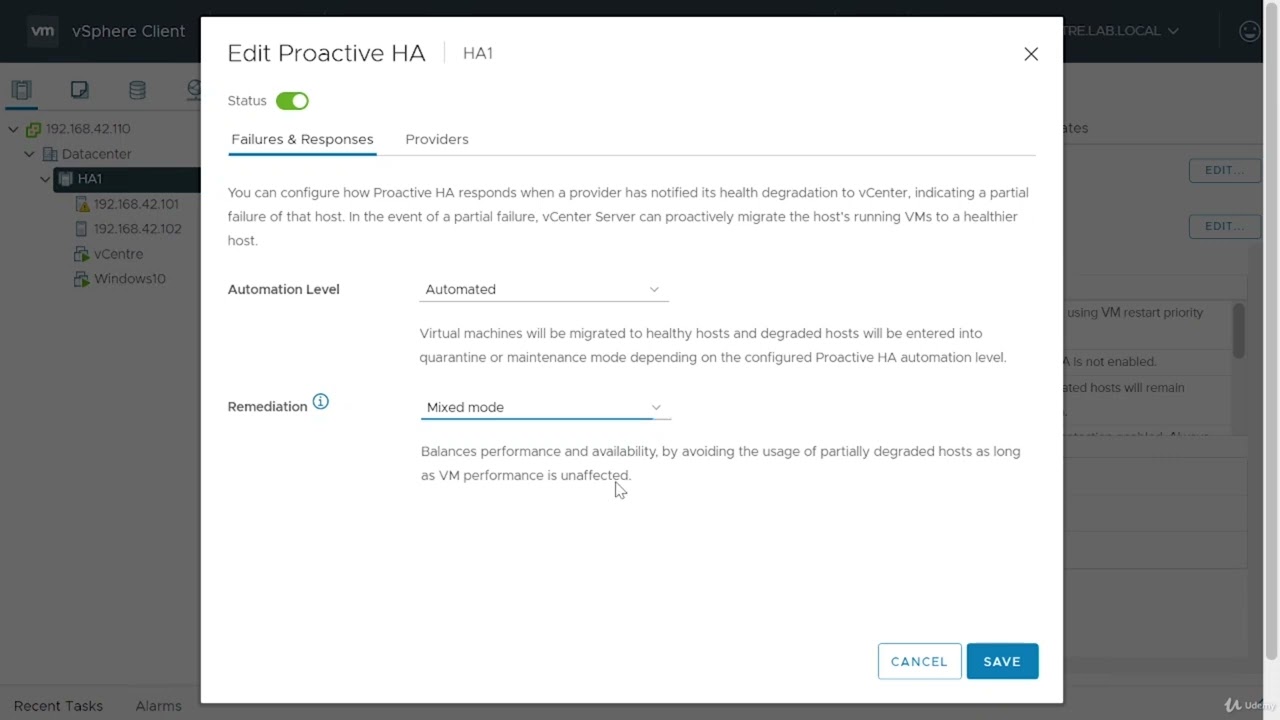Open the Hosts and Clusters view icon

pos(21,90)
